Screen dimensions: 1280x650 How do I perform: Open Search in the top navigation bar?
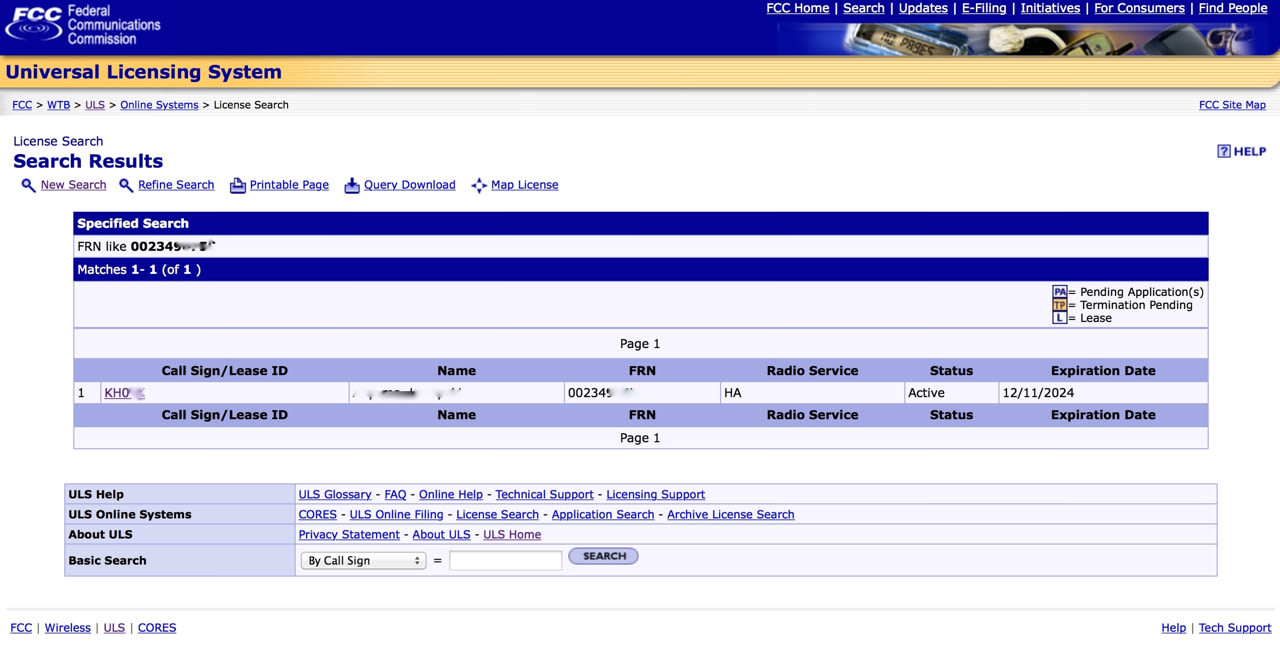[864, 8]
